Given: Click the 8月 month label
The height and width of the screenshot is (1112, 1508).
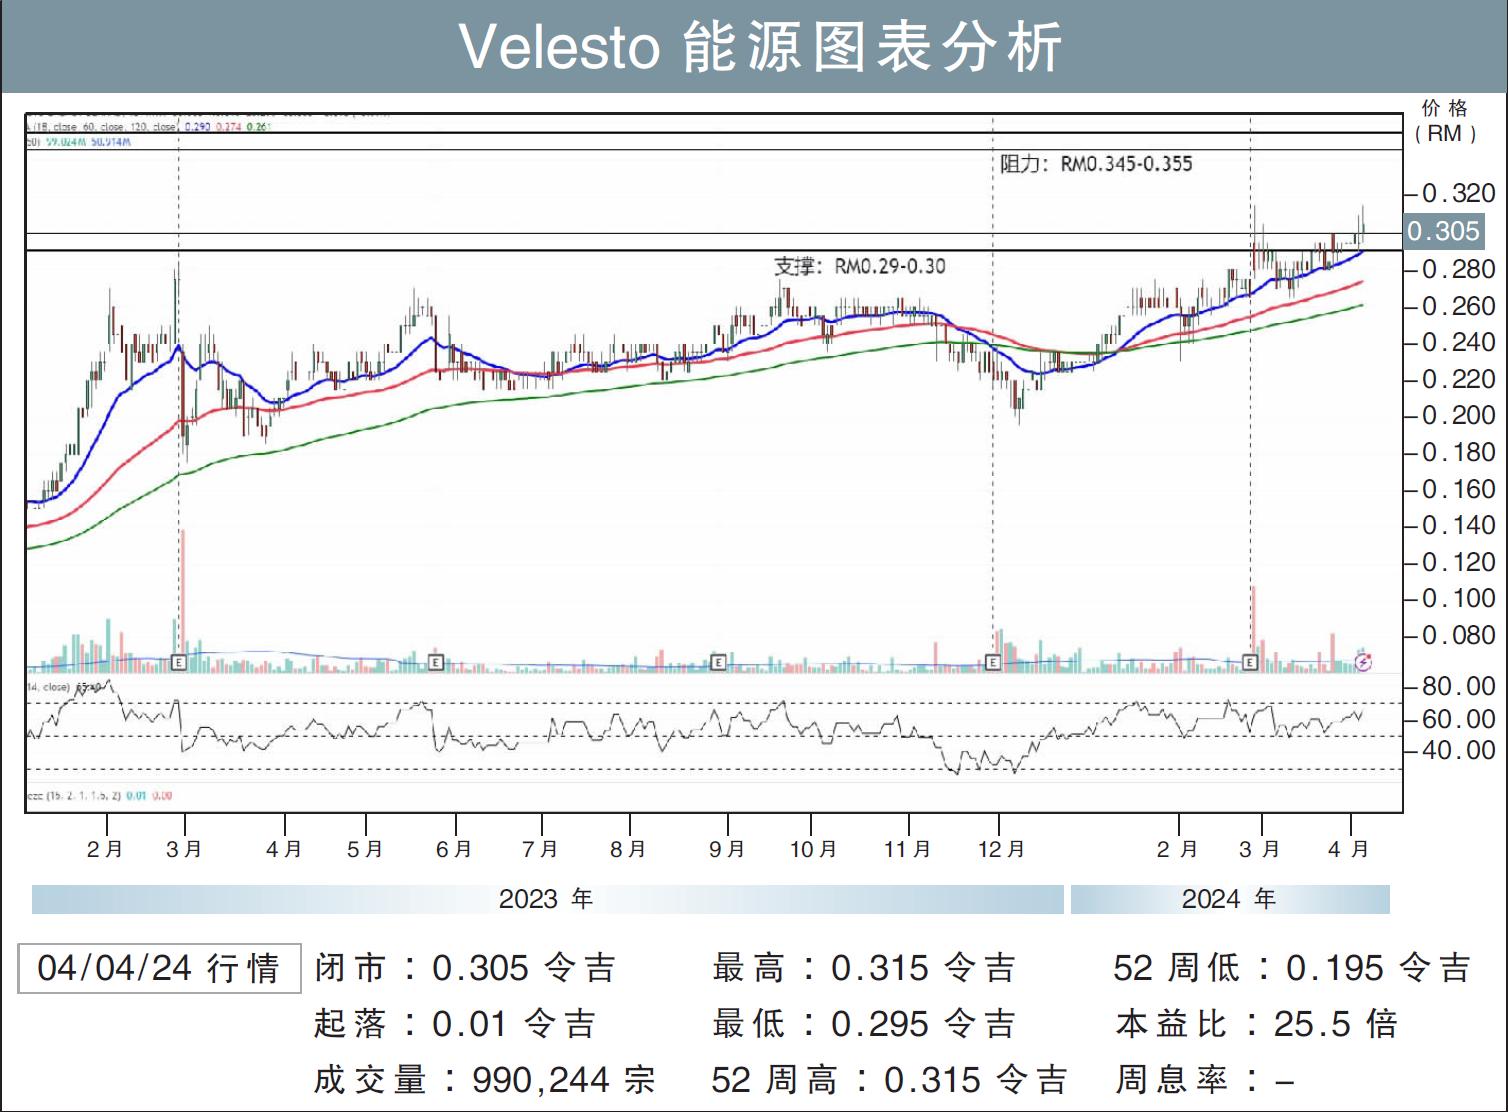Looking at the screenshot, I should 628,849.
